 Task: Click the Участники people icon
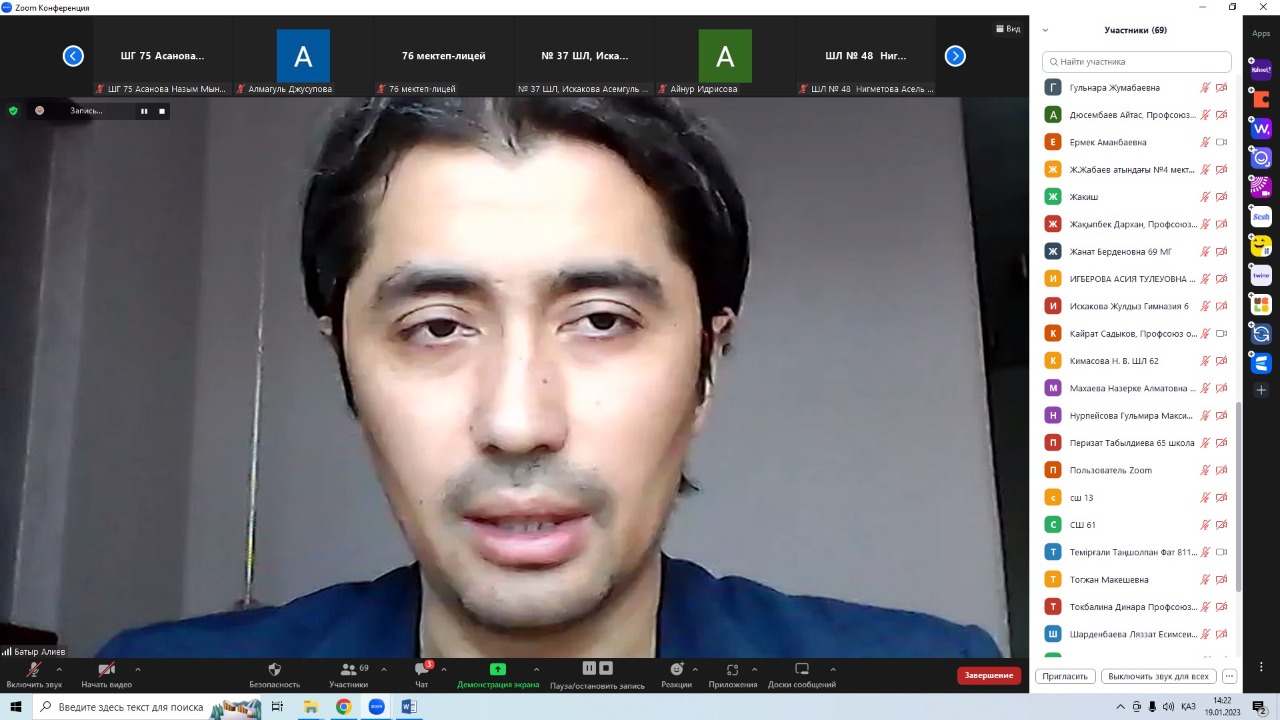point(348,669)
